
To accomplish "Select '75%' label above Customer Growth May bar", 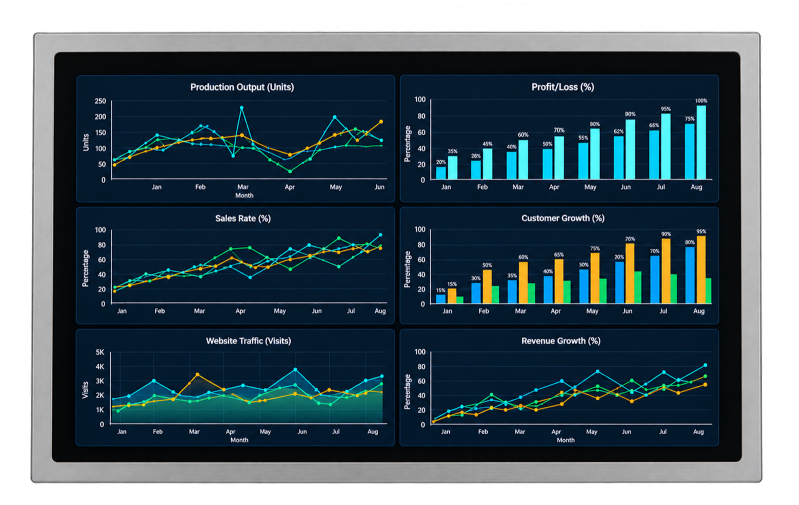I will (595, 249).
